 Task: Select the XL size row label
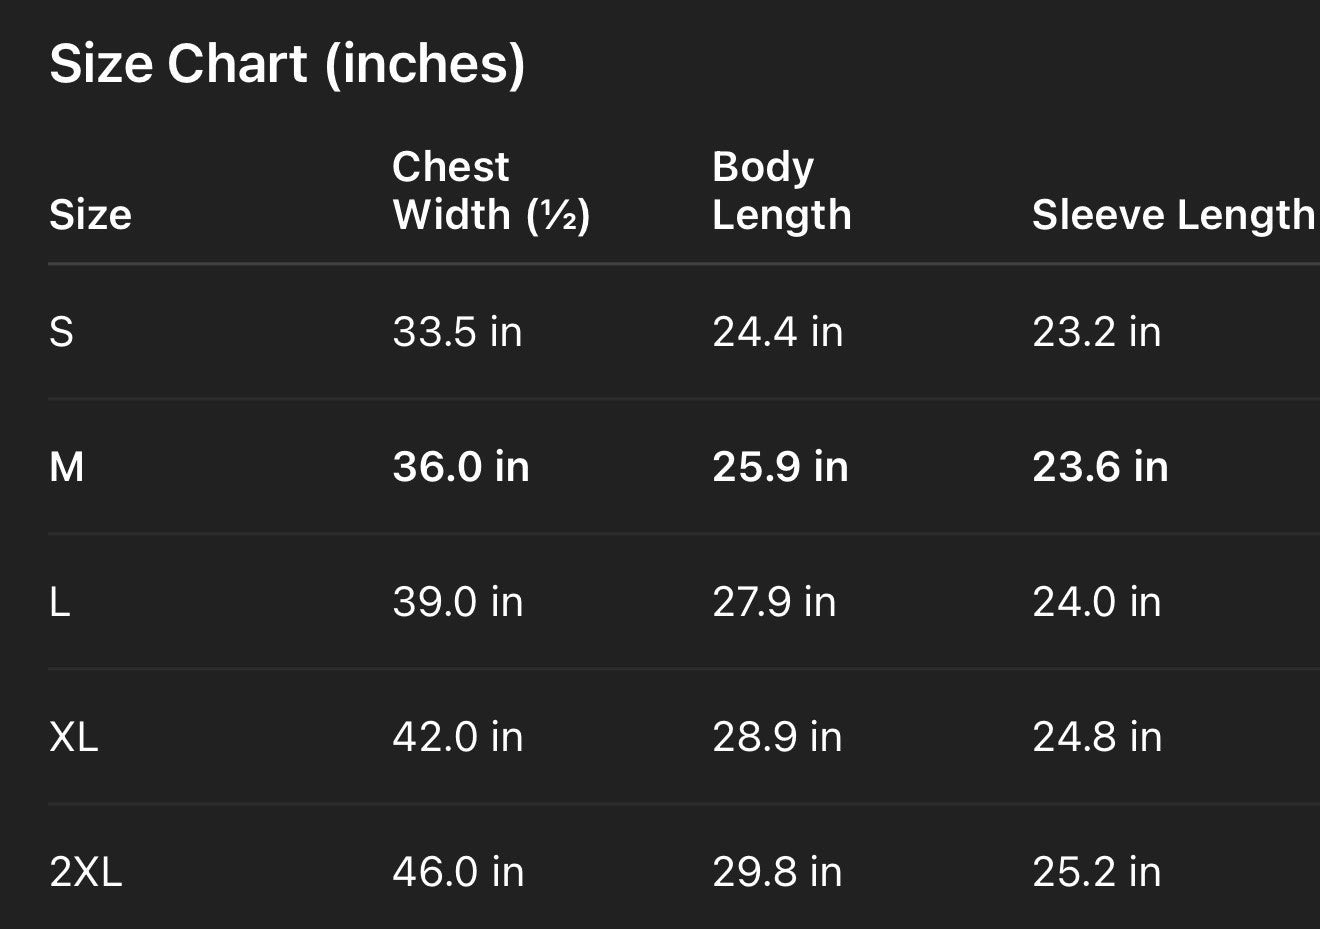[74, 737]
